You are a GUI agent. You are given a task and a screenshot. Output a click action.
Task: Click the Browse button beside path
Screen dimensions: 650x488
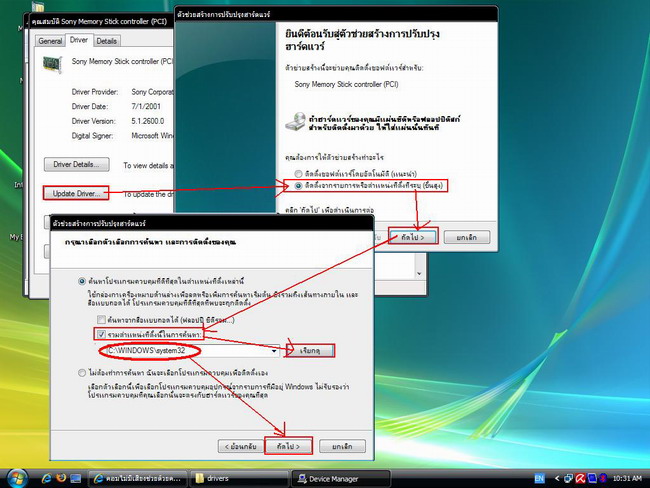tap(310, 351)
